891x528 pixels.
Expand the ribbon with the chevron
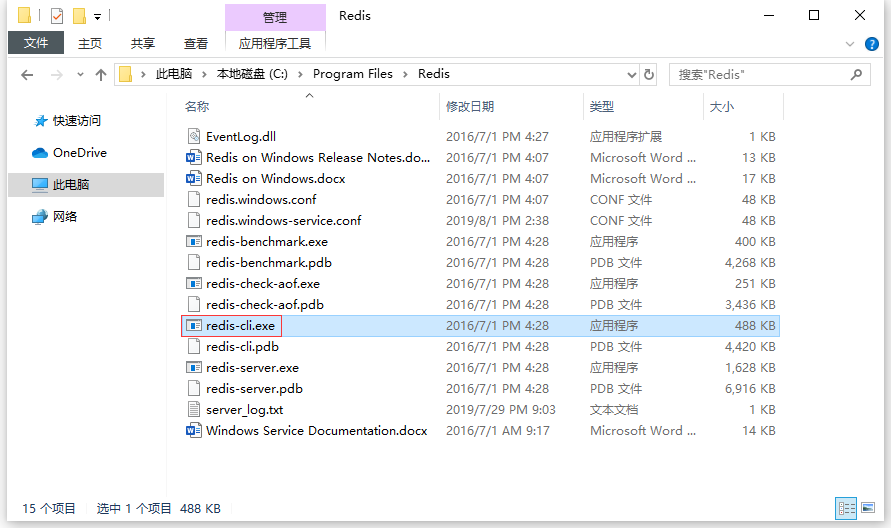[850, 44]
